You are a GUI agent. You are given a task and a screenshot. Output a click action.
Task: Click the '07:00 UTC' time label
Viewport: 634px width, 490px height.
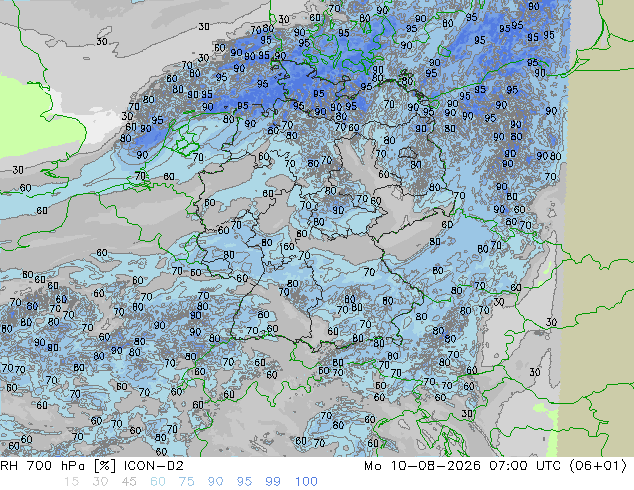point(525,466)
